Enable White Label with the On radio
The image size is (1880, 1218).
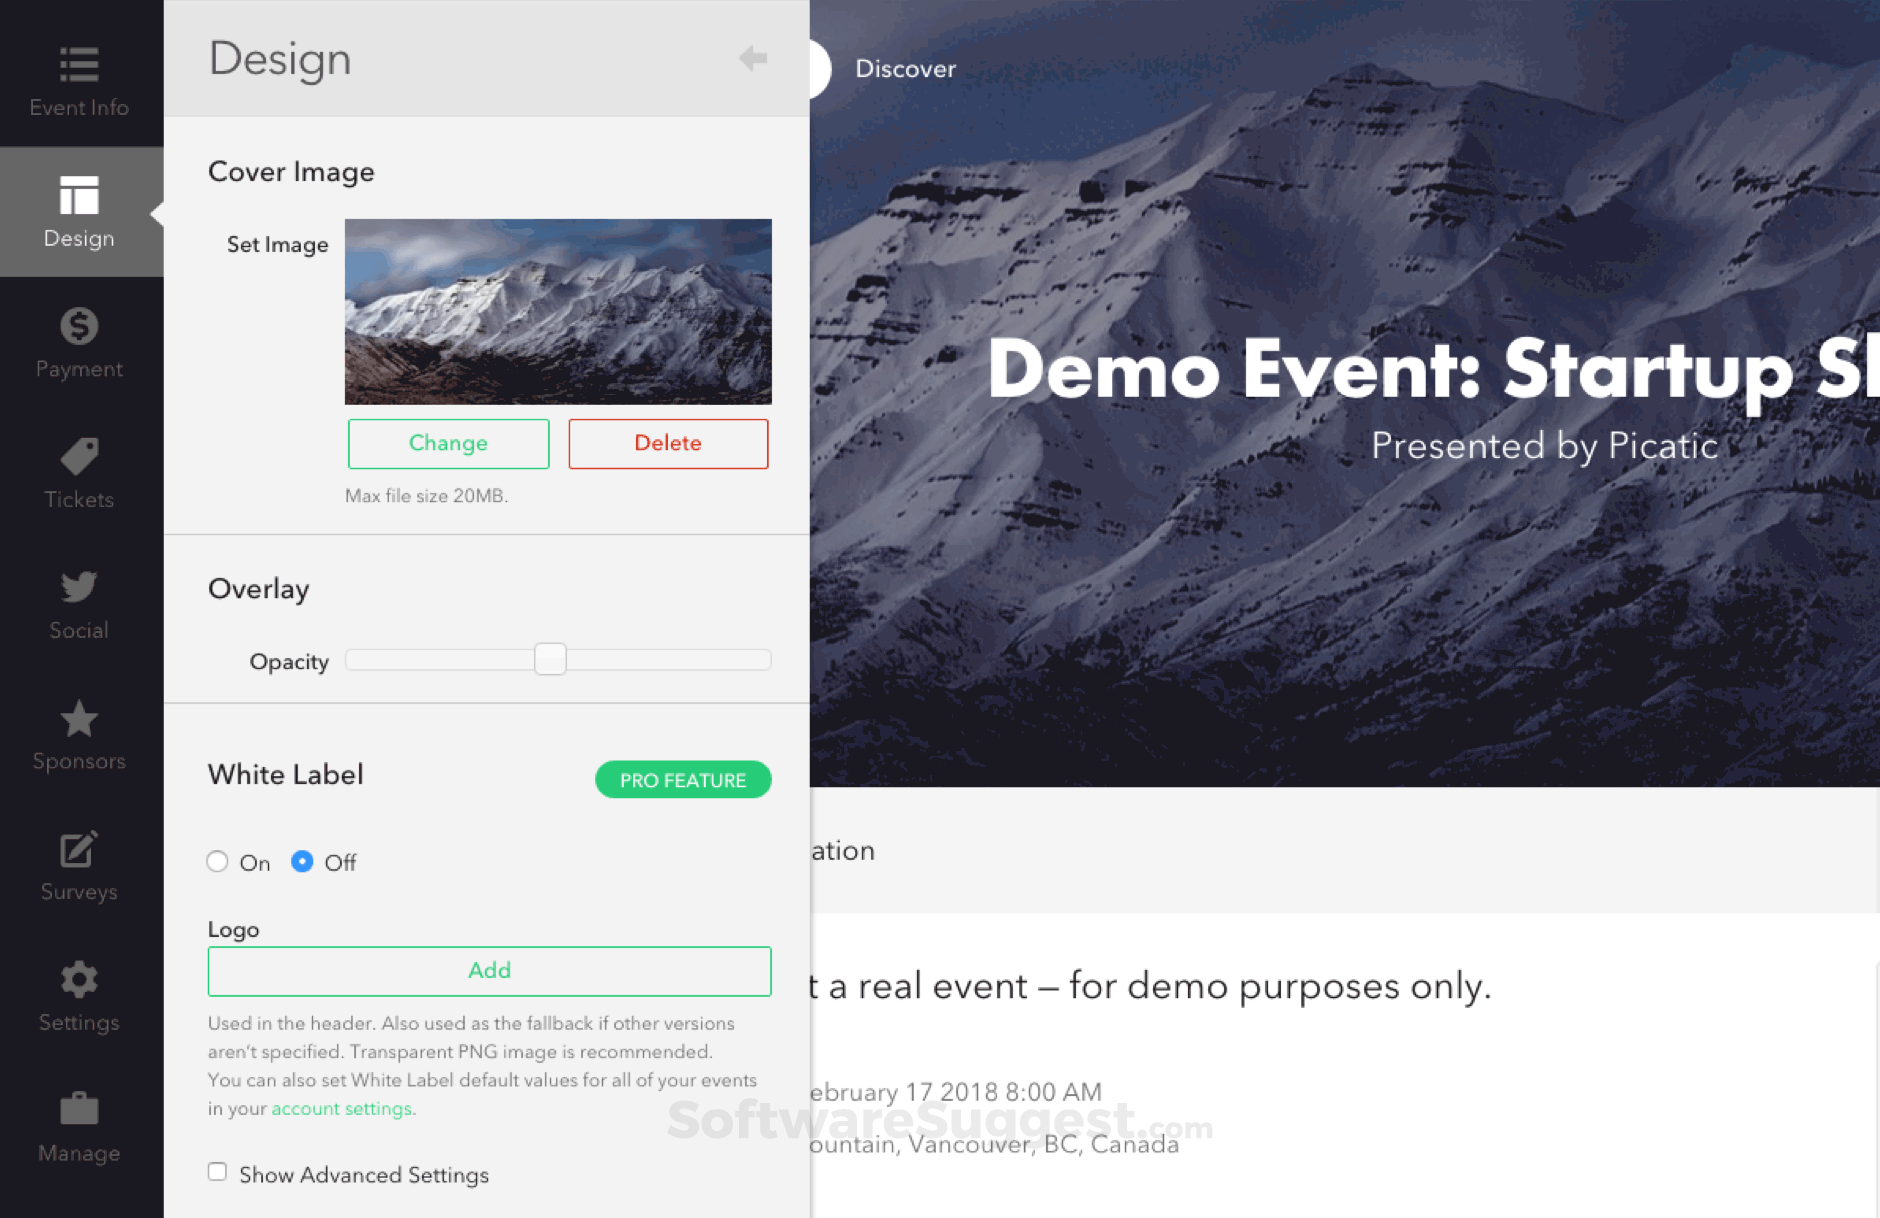(217, 862)
